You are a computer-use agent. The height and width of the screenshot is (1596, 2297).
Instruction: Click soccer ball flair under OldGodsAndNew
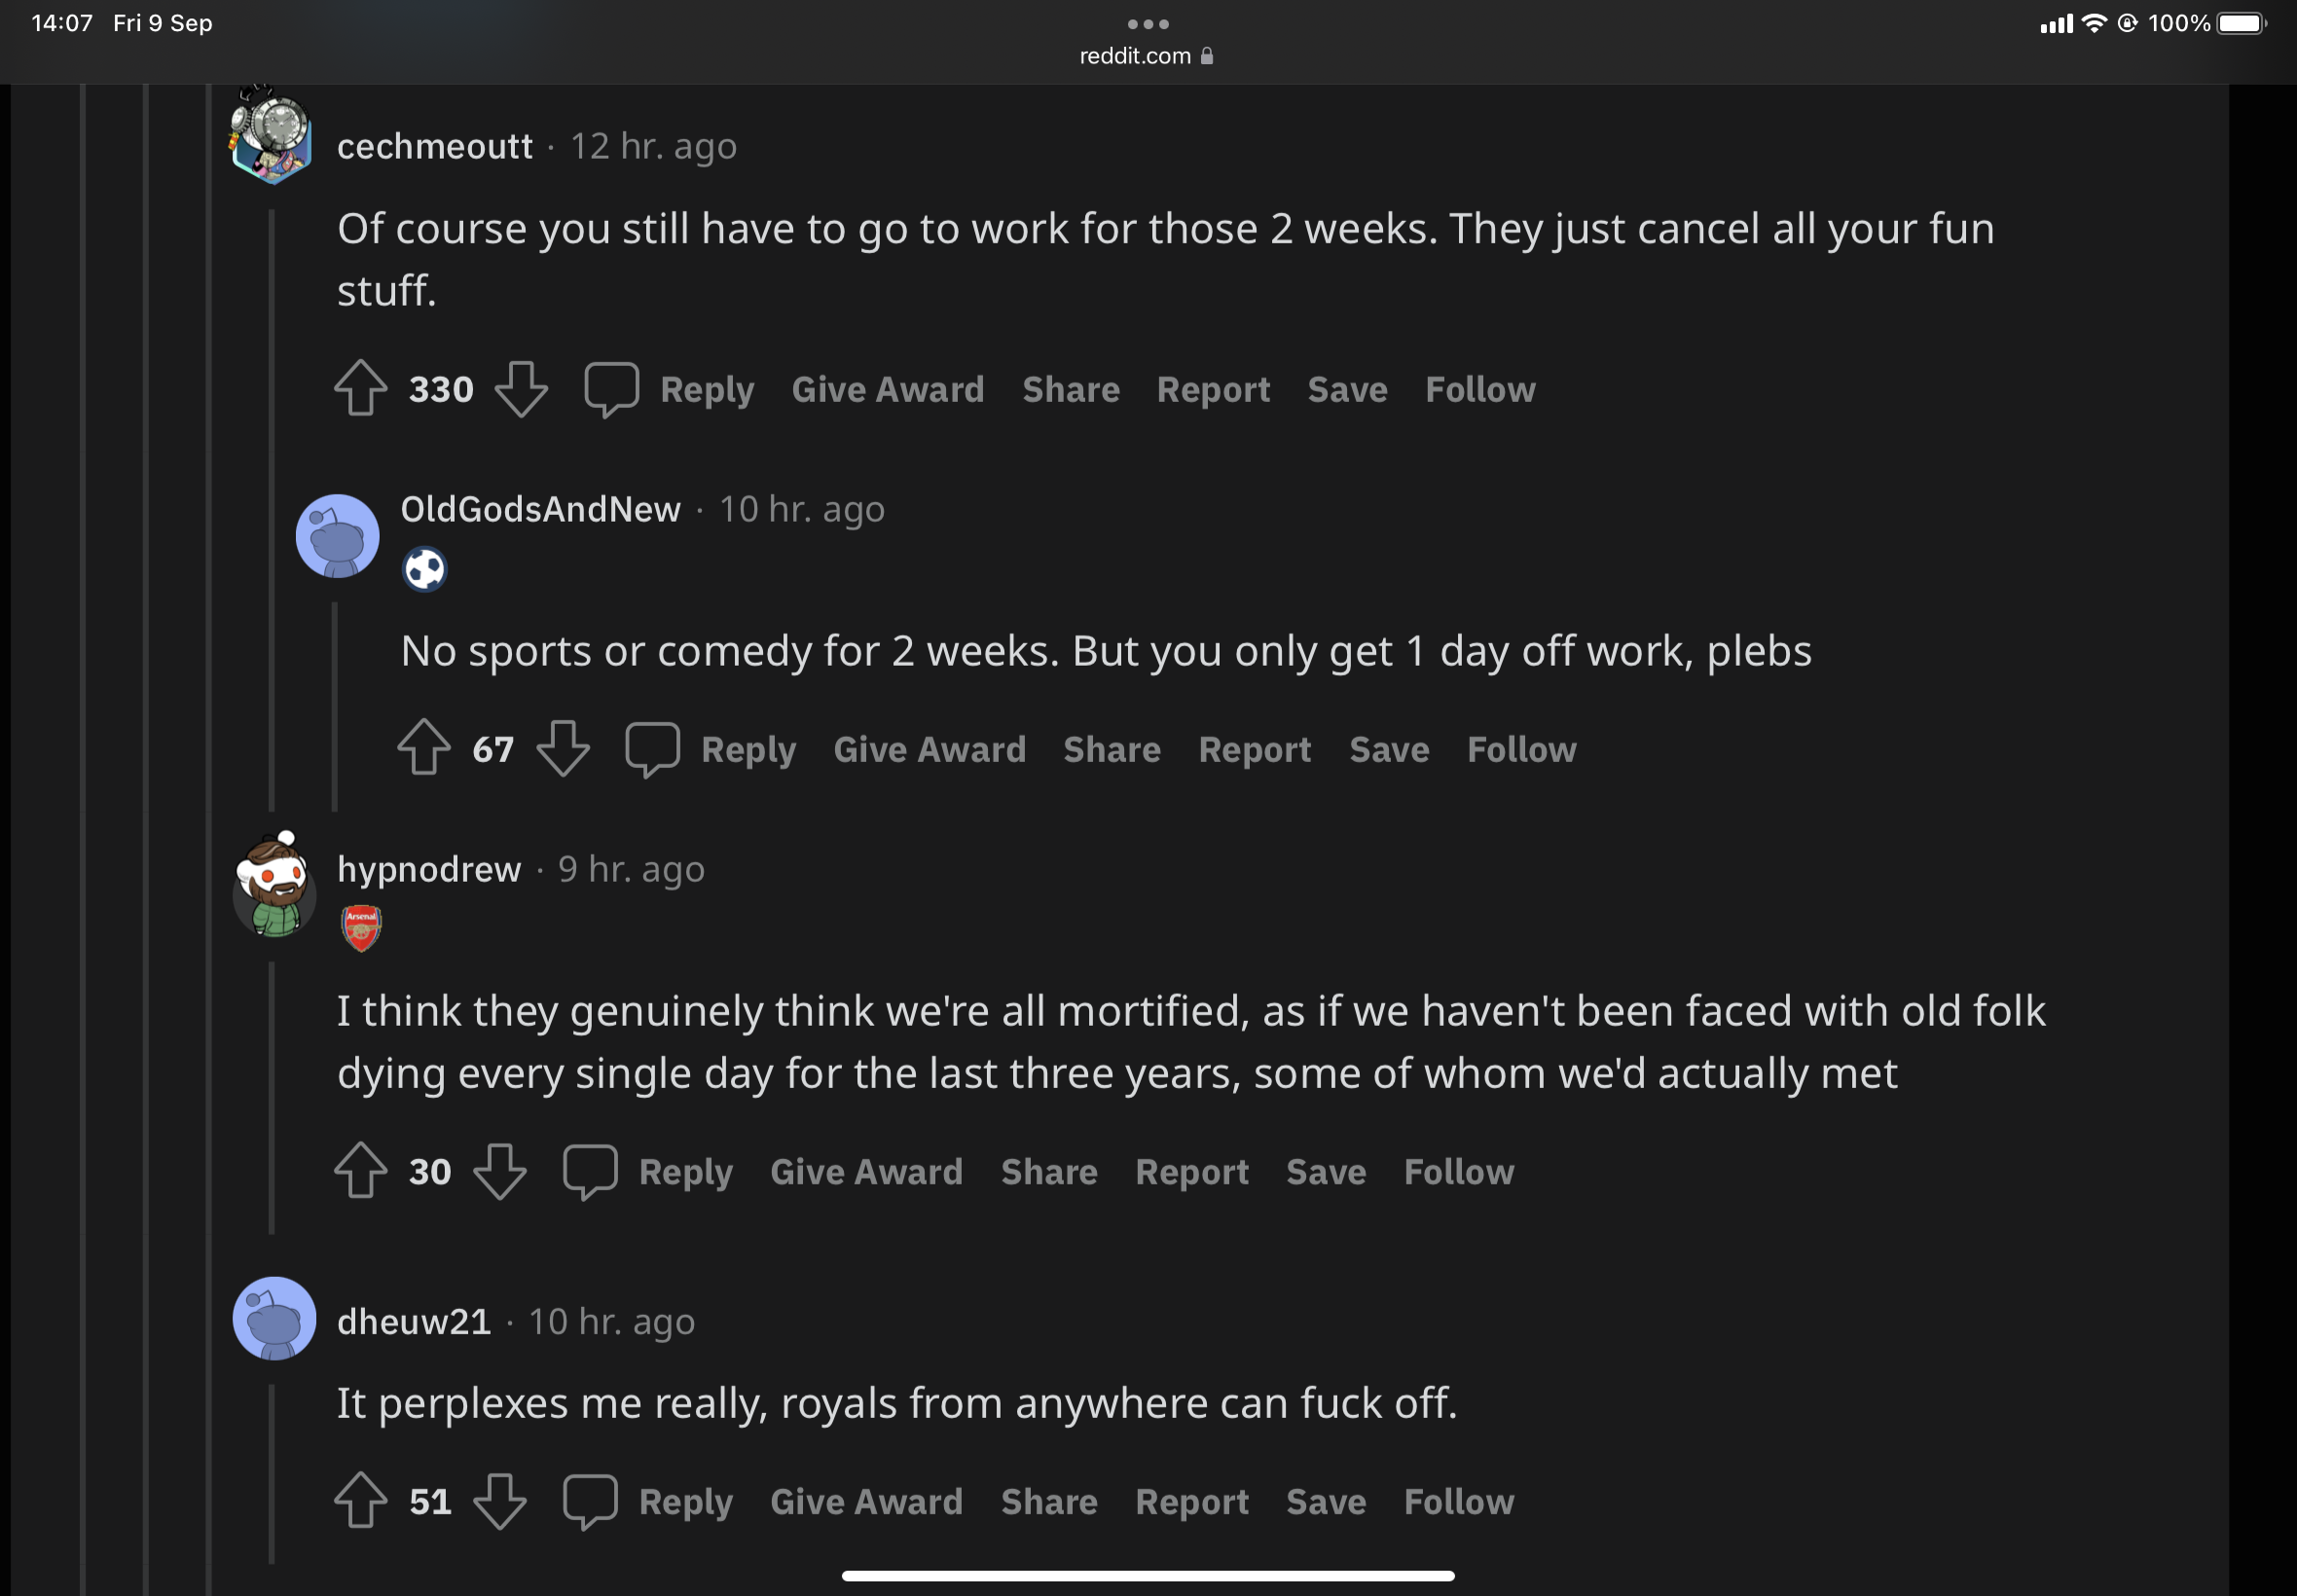coord(424,569)
